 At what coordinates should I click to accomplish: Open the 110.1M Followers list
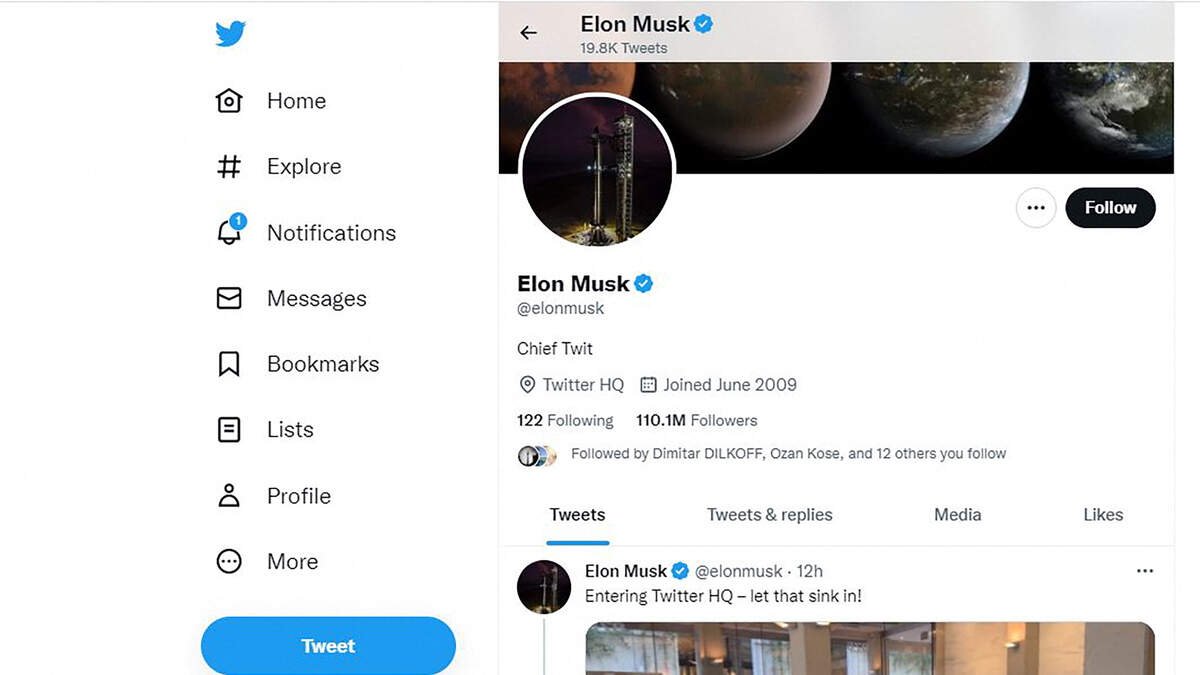(697, 420)
